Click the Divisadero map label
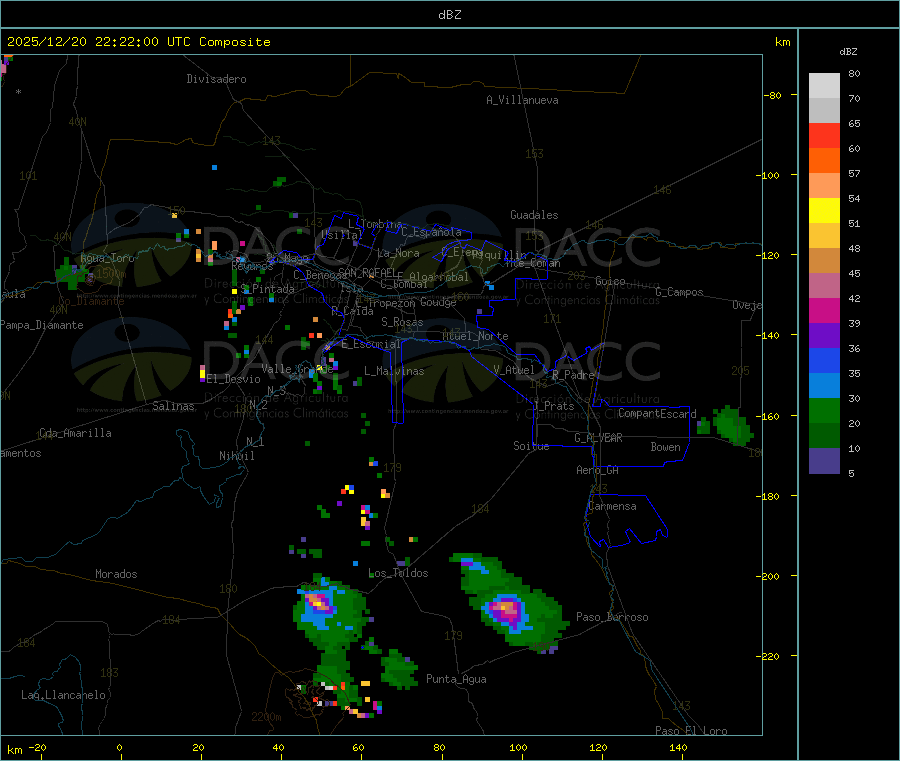The height and width of the screenshot is (761, 900). coord(216,79)
